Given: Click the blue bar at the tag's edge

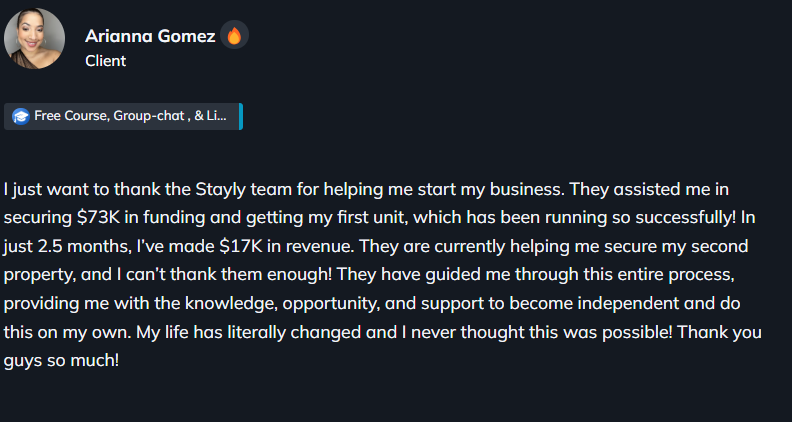Looking at the screenshot, I should pos(241,116).
